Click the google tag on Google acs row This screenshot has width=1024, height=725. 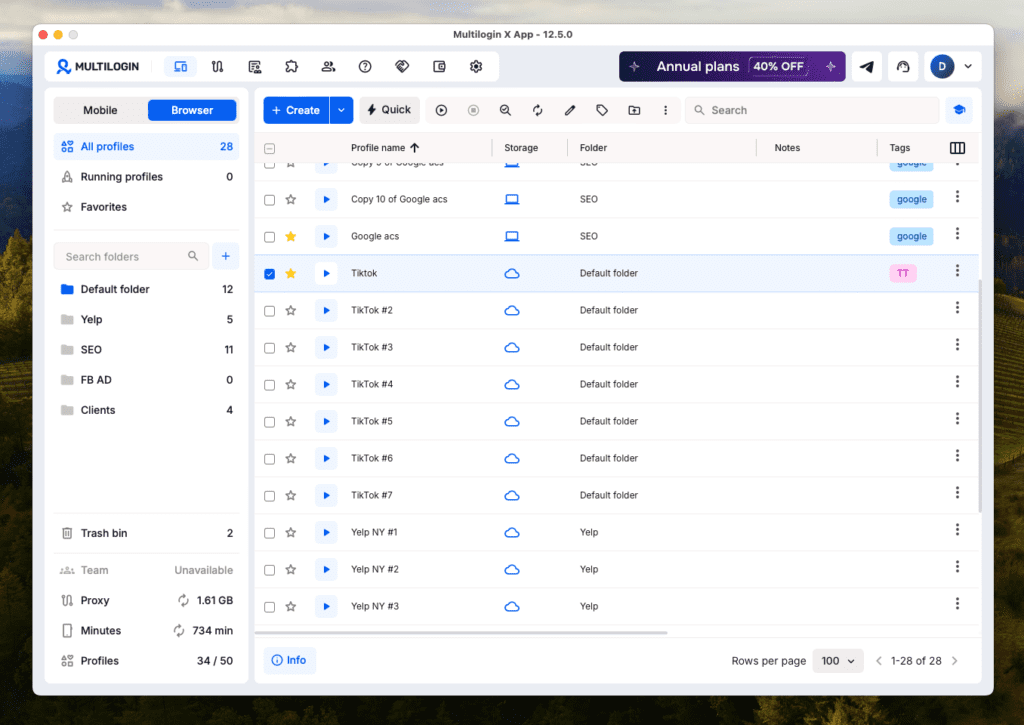[x=911, y=236]
